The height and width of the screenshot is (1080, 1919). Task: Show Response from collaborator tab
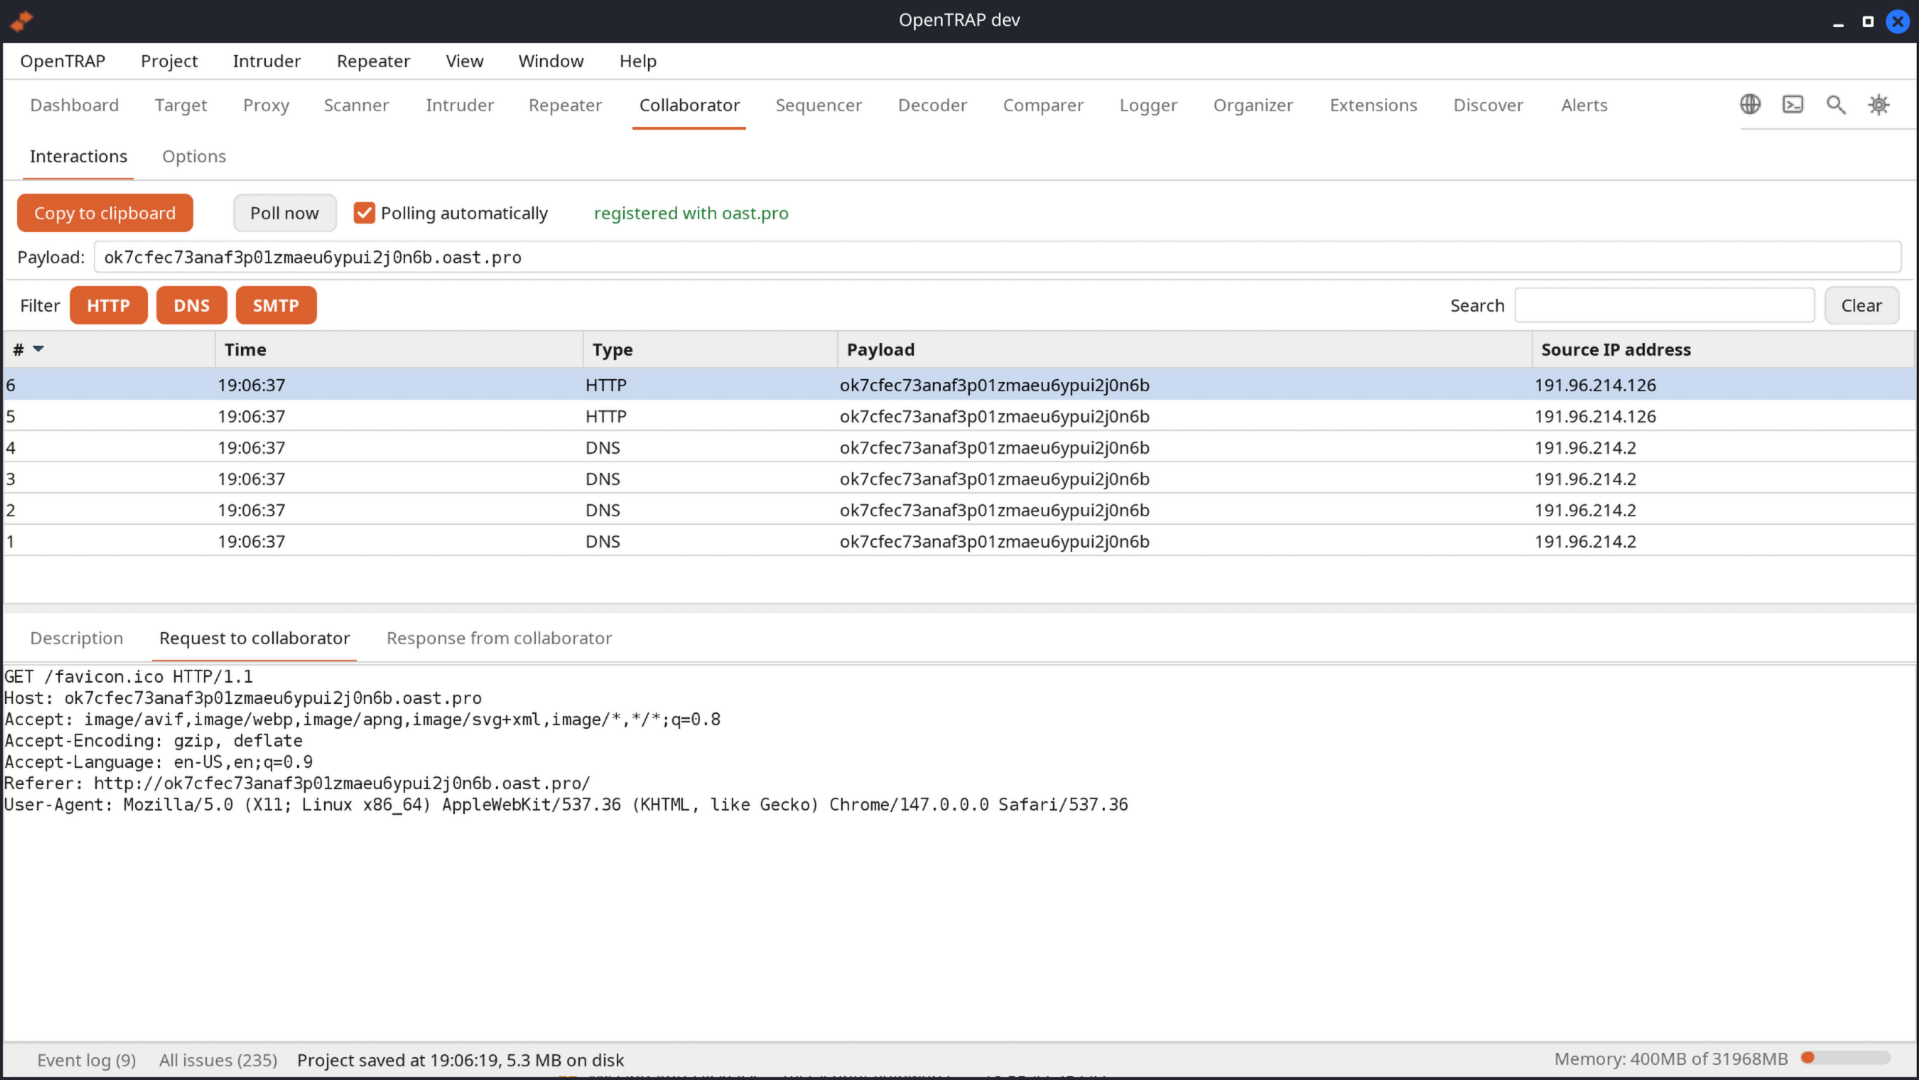point(499,638)
